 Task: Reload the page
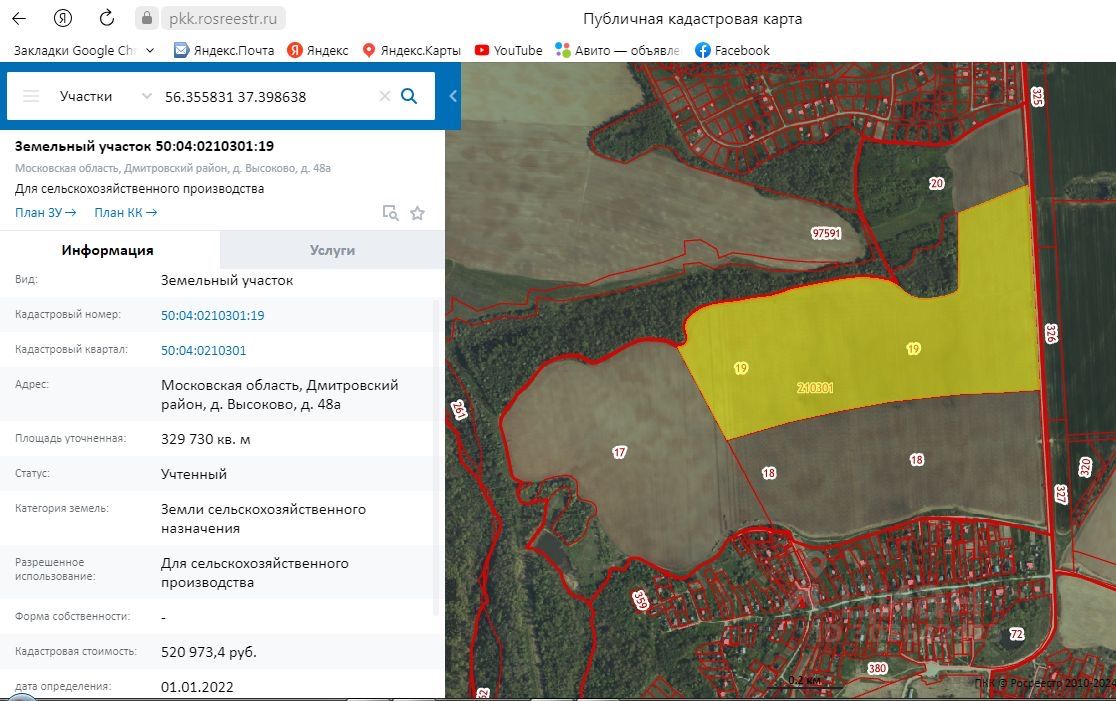point(107,19)
